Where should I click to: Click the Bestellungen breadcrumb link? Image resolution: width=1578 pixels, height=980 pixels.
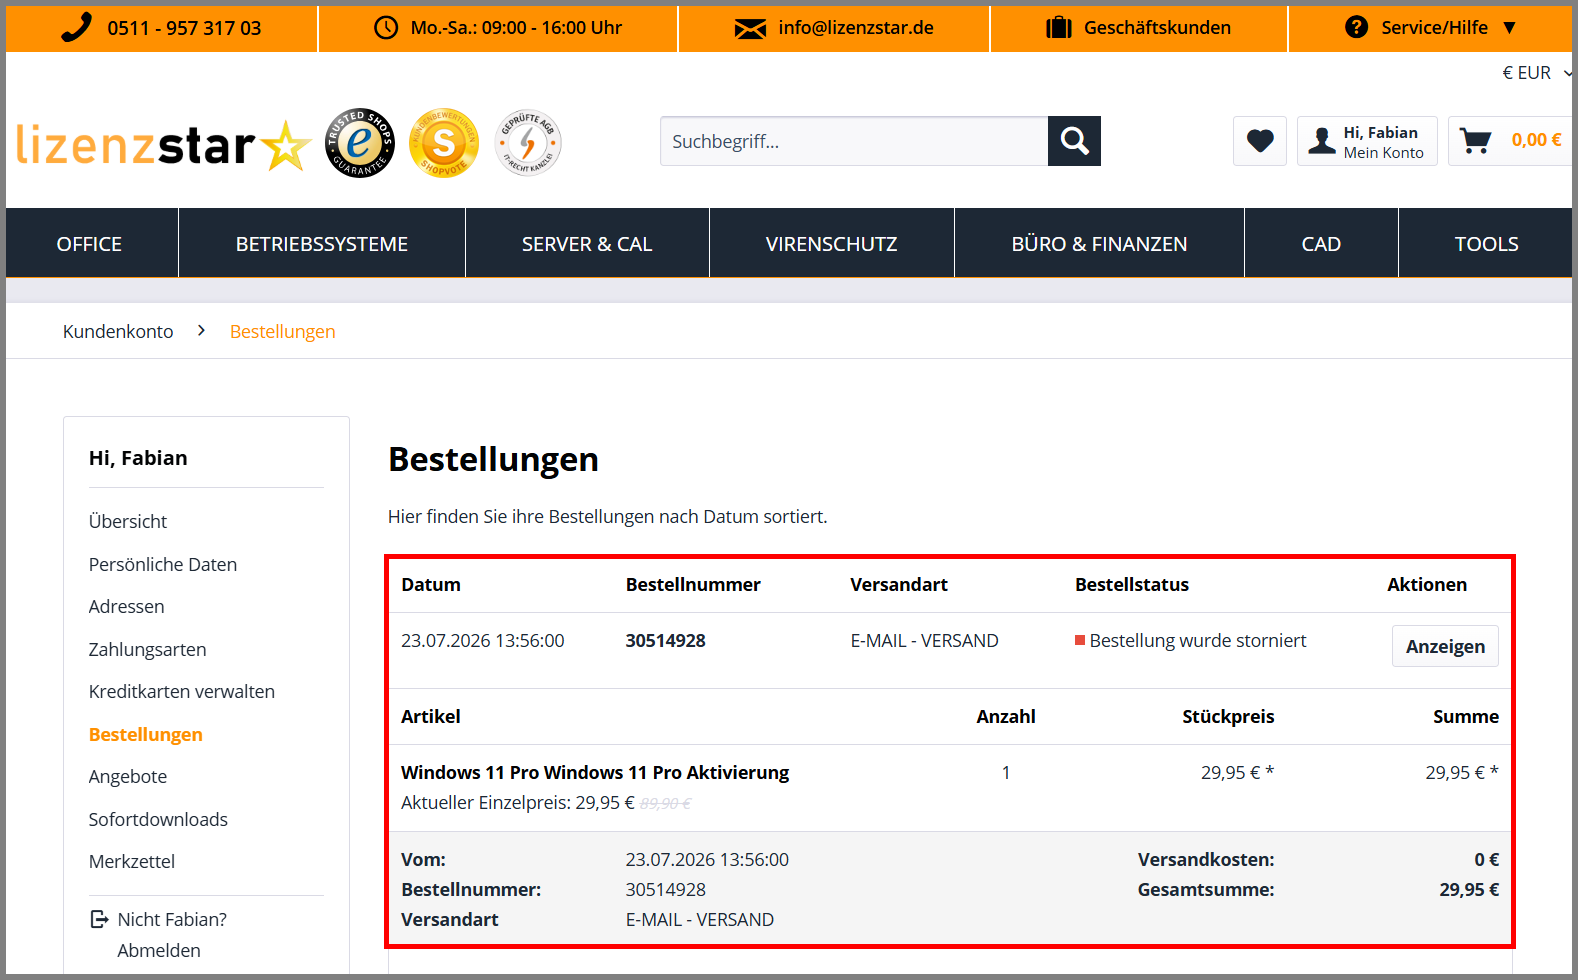coord(283,331)
